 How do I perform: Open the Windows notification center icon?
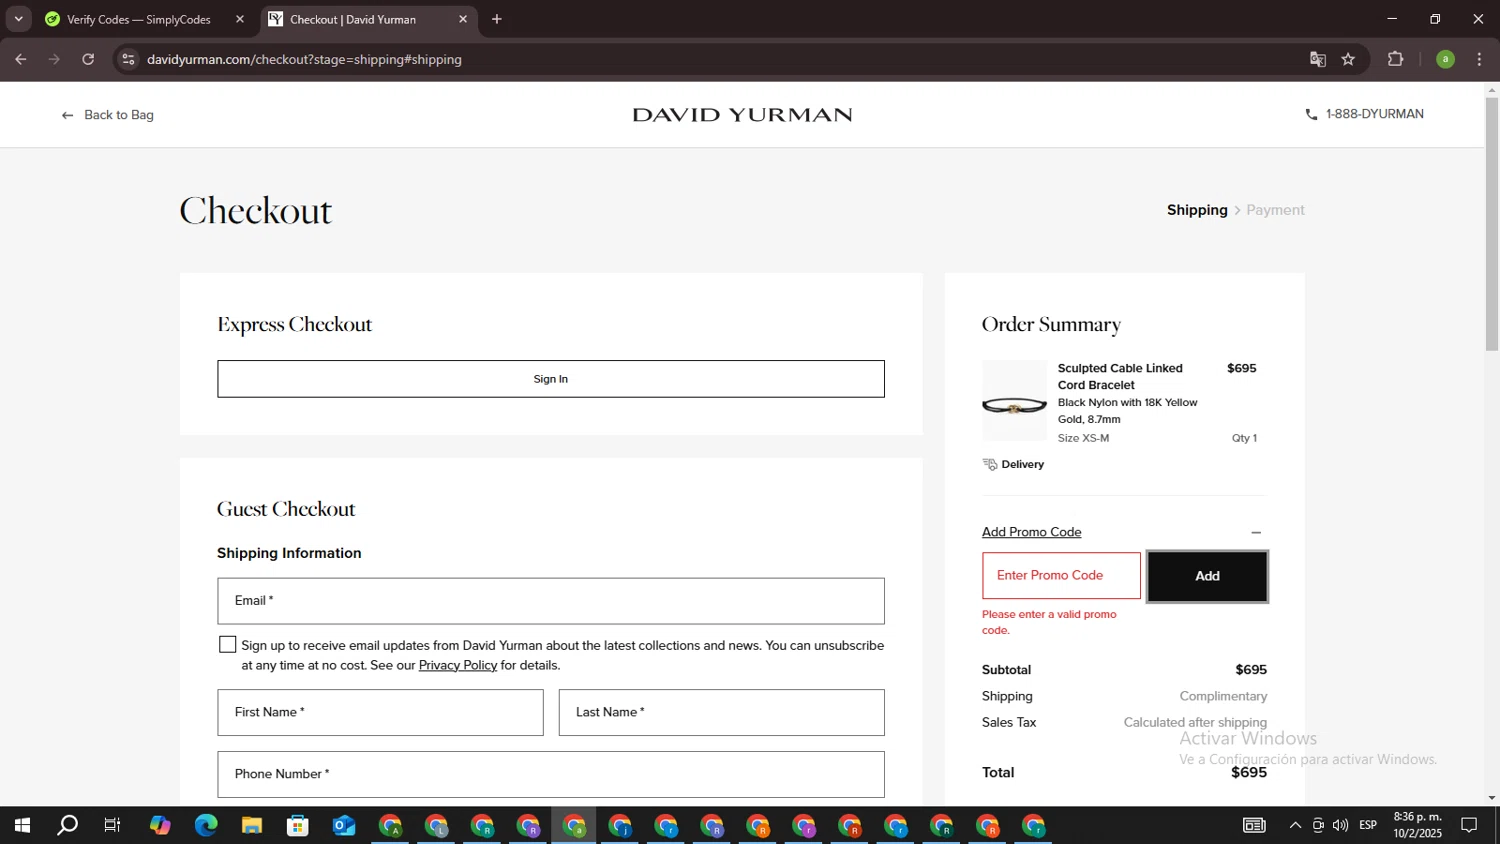pos(1469,825)
